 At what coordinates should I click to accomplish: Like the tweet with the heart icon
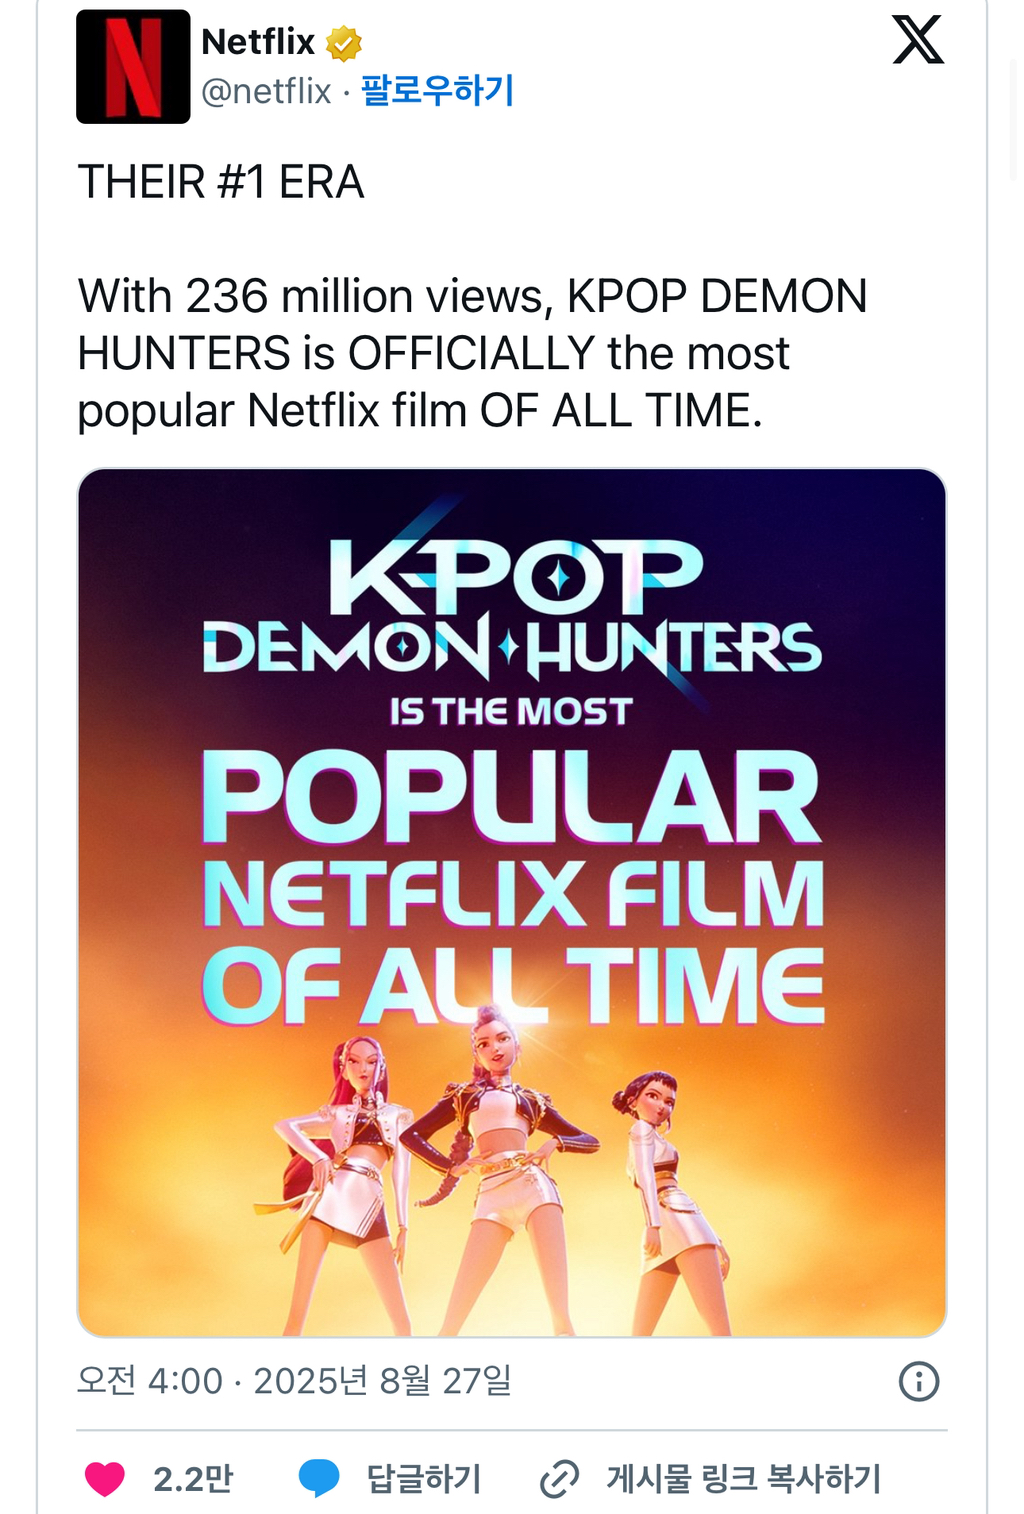[x=105, y=1478]
